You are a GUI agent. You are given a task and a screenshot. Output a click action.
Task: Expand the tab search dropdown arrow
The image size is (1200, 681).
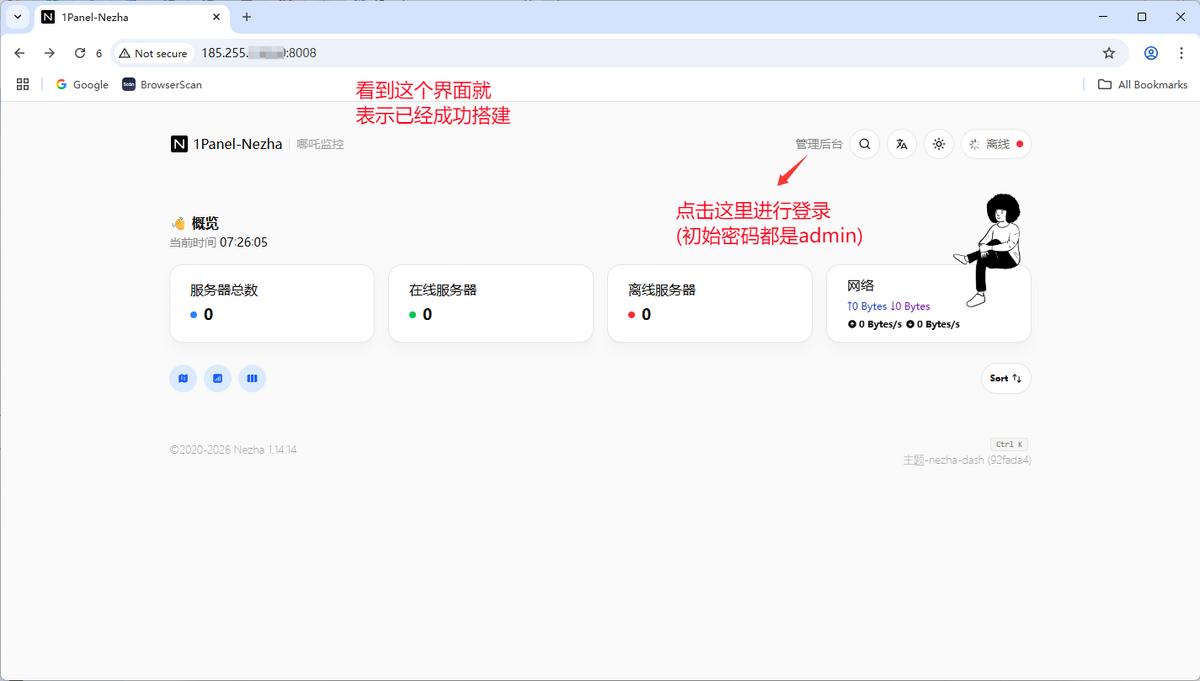[x=17, y=17]
